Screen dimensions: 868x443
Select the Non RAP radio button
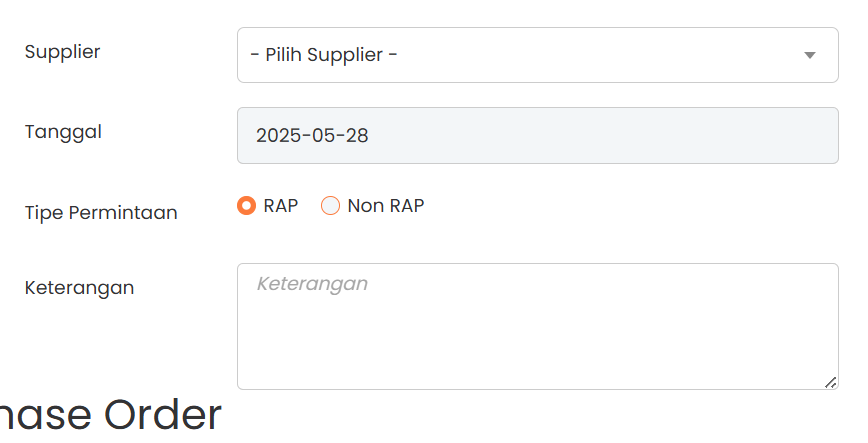tap(330, 206)
